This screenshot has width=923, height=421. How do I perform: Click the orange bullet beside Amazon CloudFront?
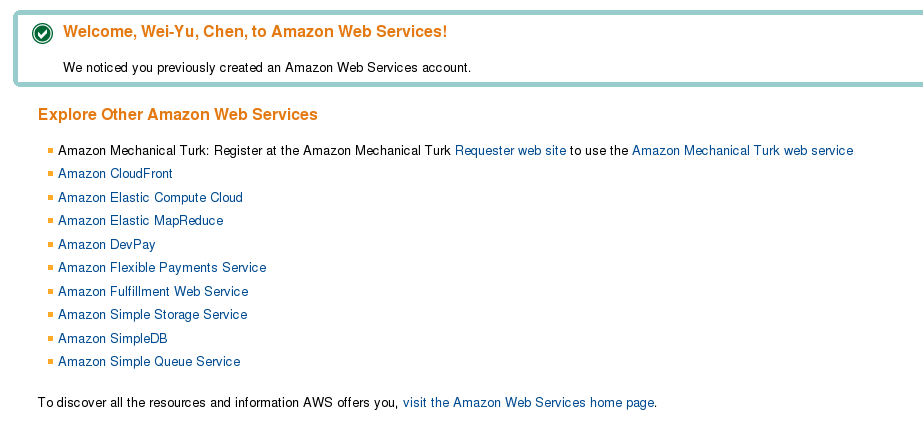[51, 174]
